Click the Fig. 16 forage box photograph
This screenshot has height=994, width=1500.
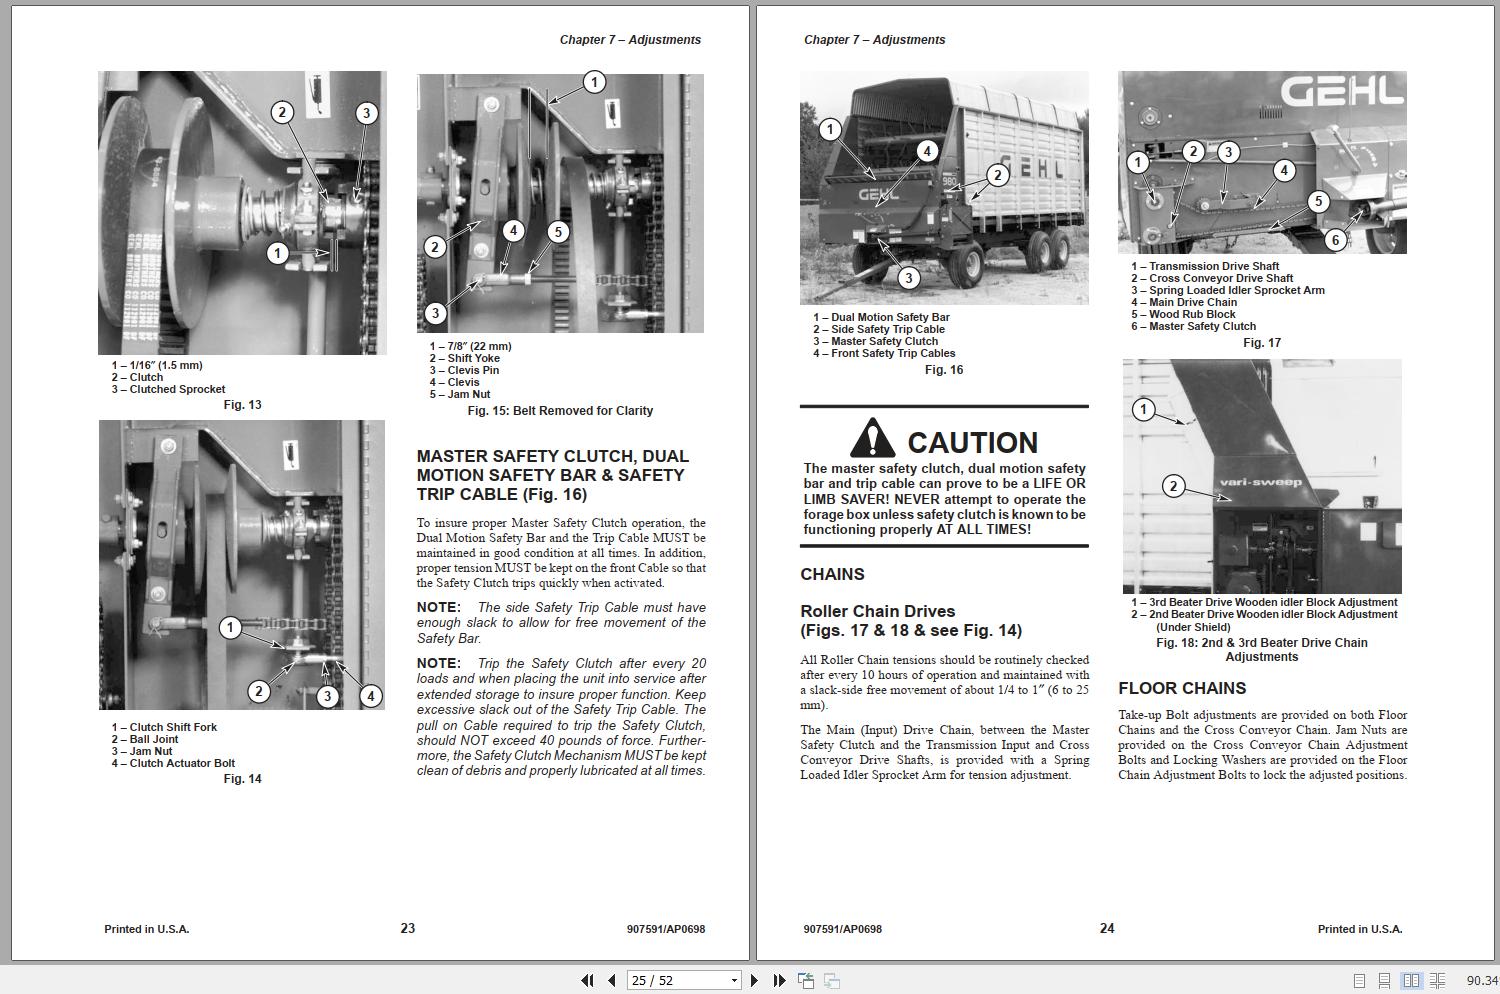click(943, 185)
